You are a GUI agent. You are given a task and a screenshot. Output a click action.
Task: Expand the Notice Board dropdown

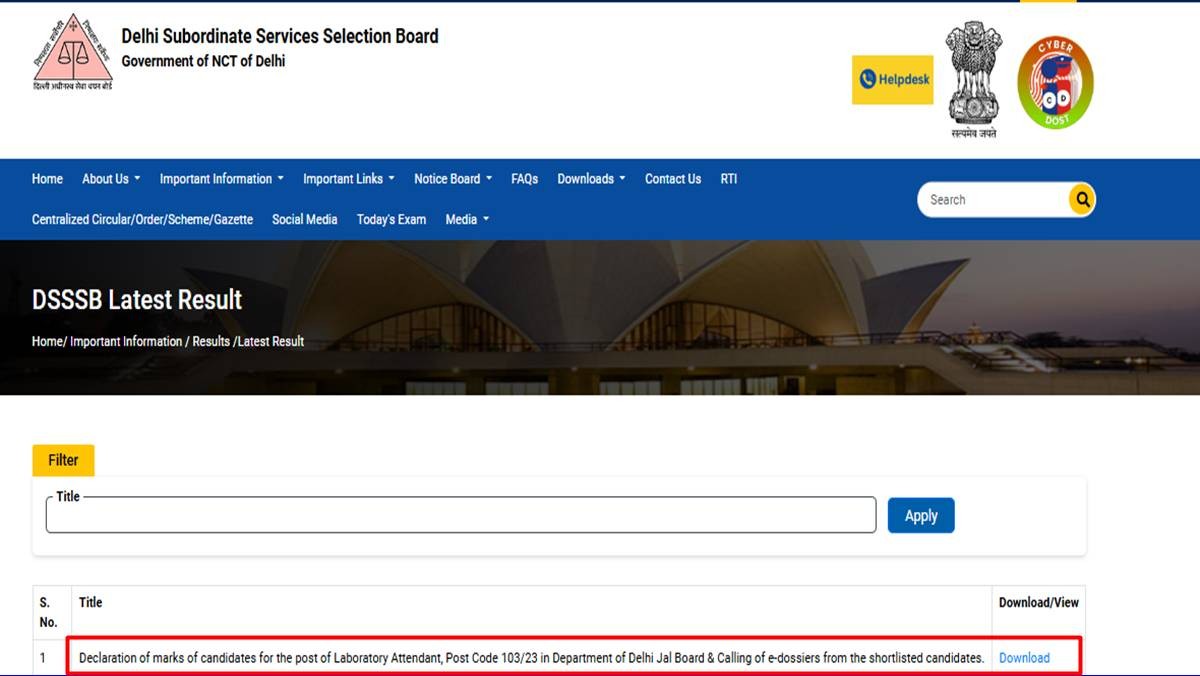coord(453,179)
